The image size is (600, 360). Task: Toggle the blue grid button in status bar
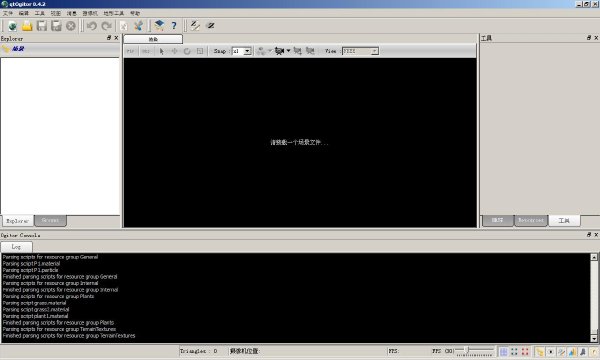pos(504,351)
